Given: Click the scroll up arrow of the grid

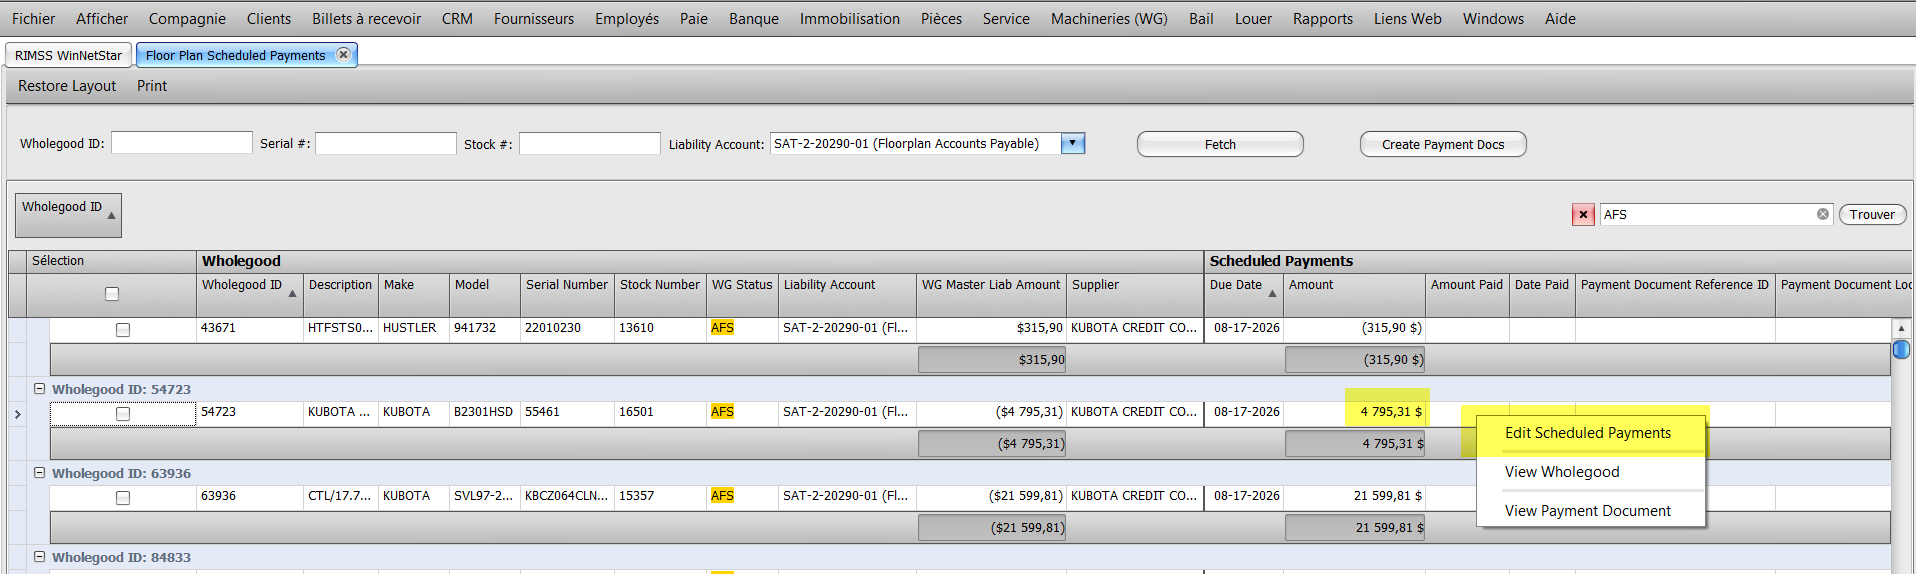Looking at the screenshot, I should coord(1901,328).
